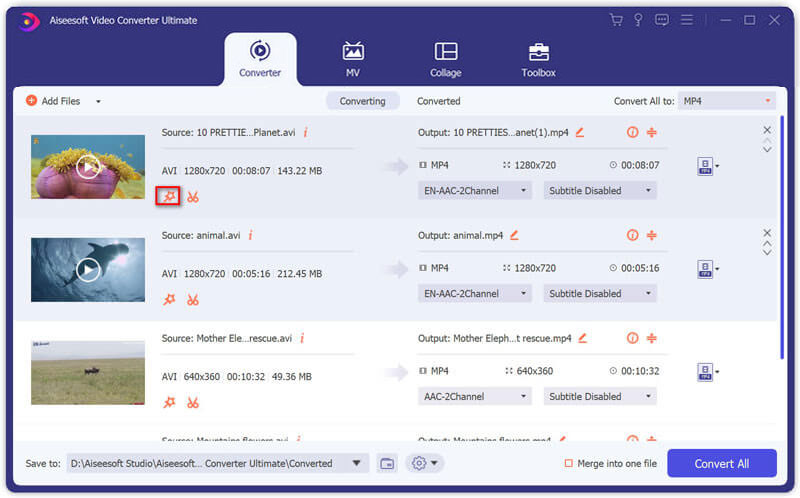Open EN-AAC-2Channel audio dropdown for first video
Screen dimensions: 800x498
pos(475,191)
